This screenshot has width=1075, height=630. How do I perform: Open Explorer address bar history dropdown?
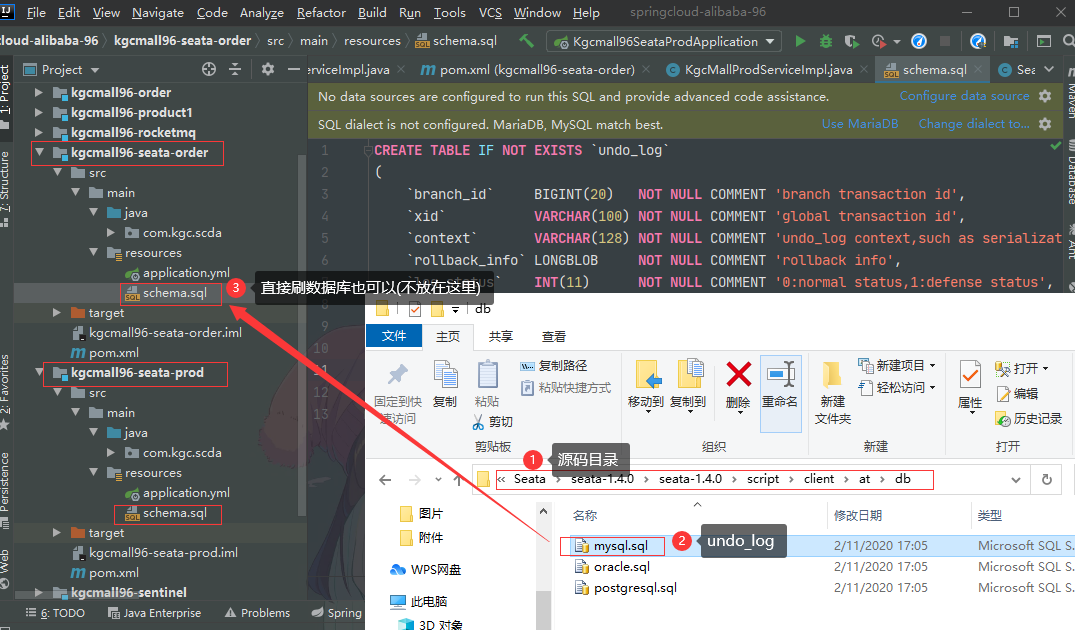coord(1015,480)
